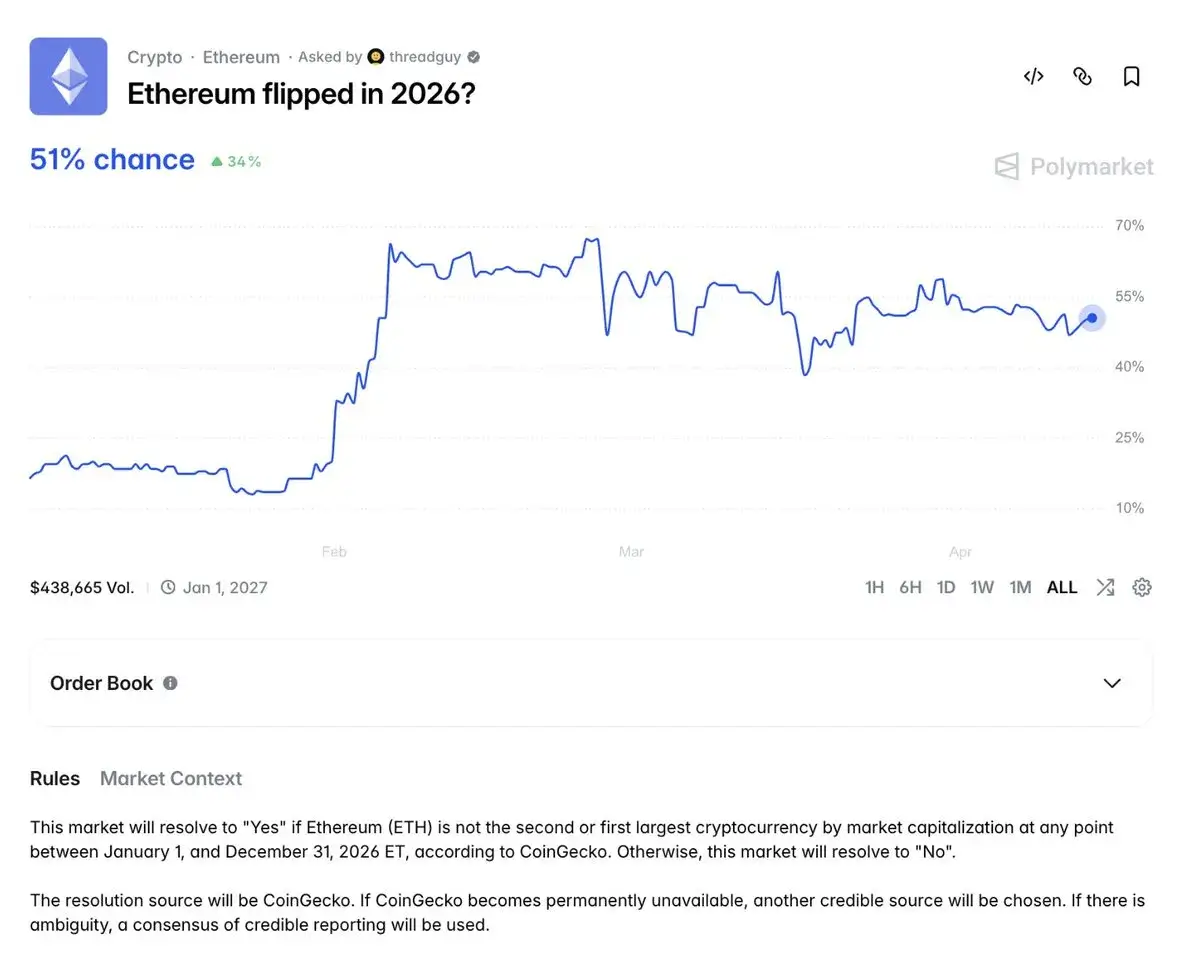Open the Crypto category link
This screenshot has height=974, width=1200.
155,57
